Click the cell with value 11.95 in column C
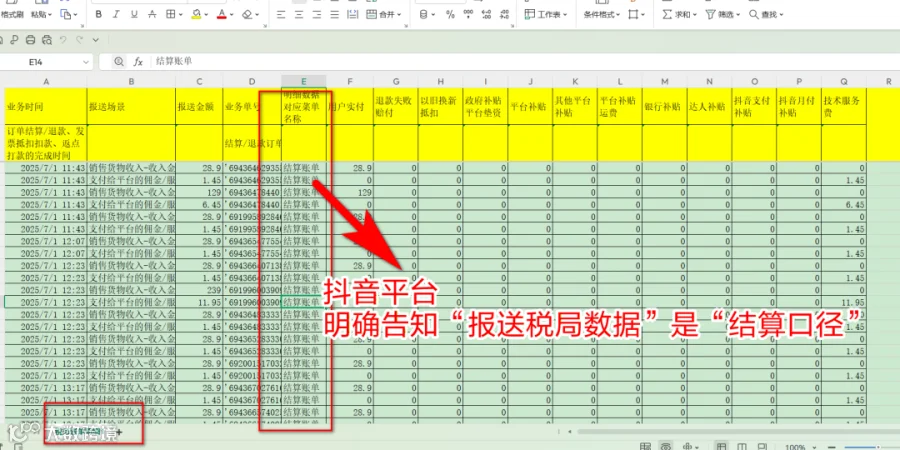This screenshot has width=900, height=450. (x=199, y=302)
